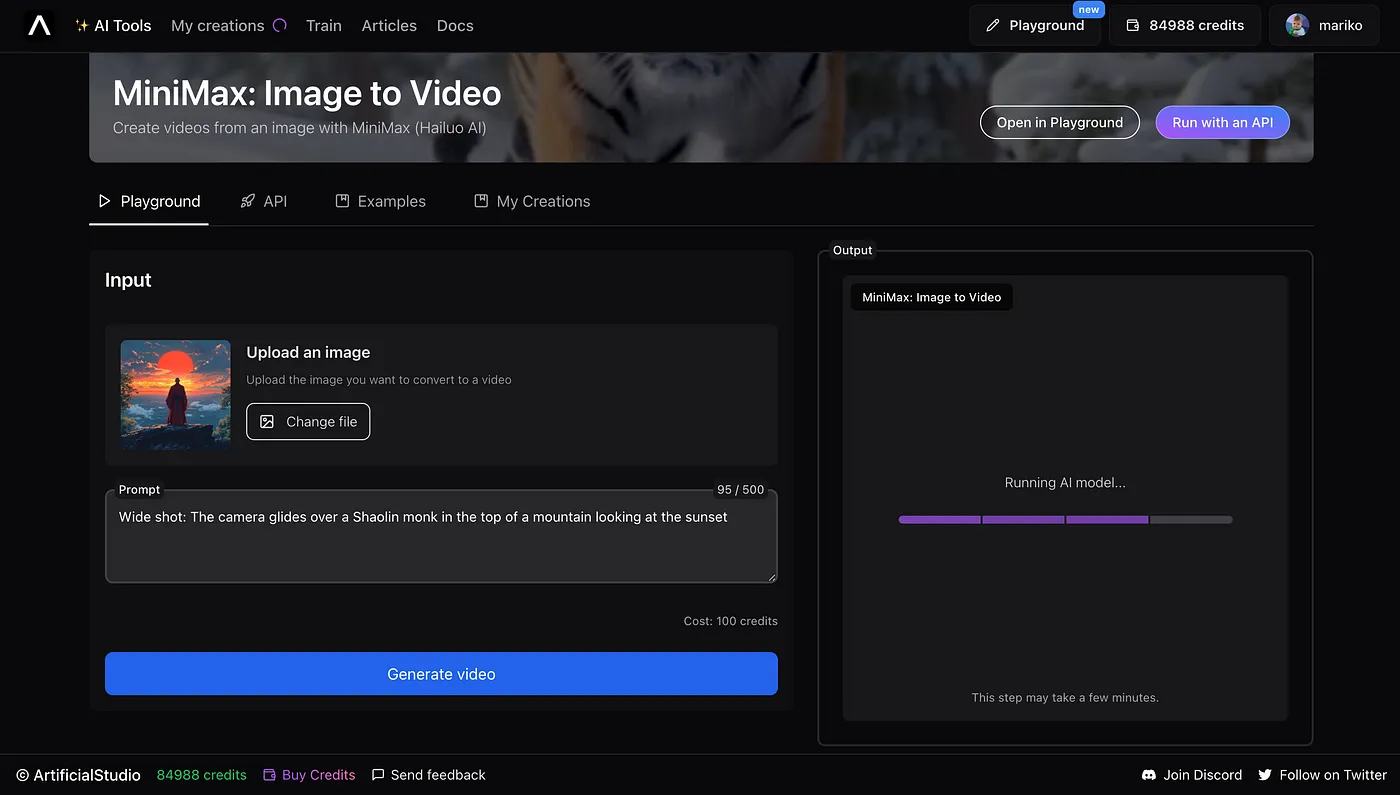Screen dimensions: 1400x795
Task: Open the Docs page
Action: (x=455, y=26)
